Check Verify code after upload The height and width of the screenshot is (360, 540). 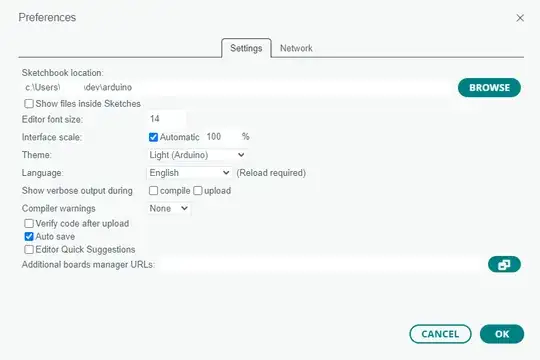click(29, 224)
